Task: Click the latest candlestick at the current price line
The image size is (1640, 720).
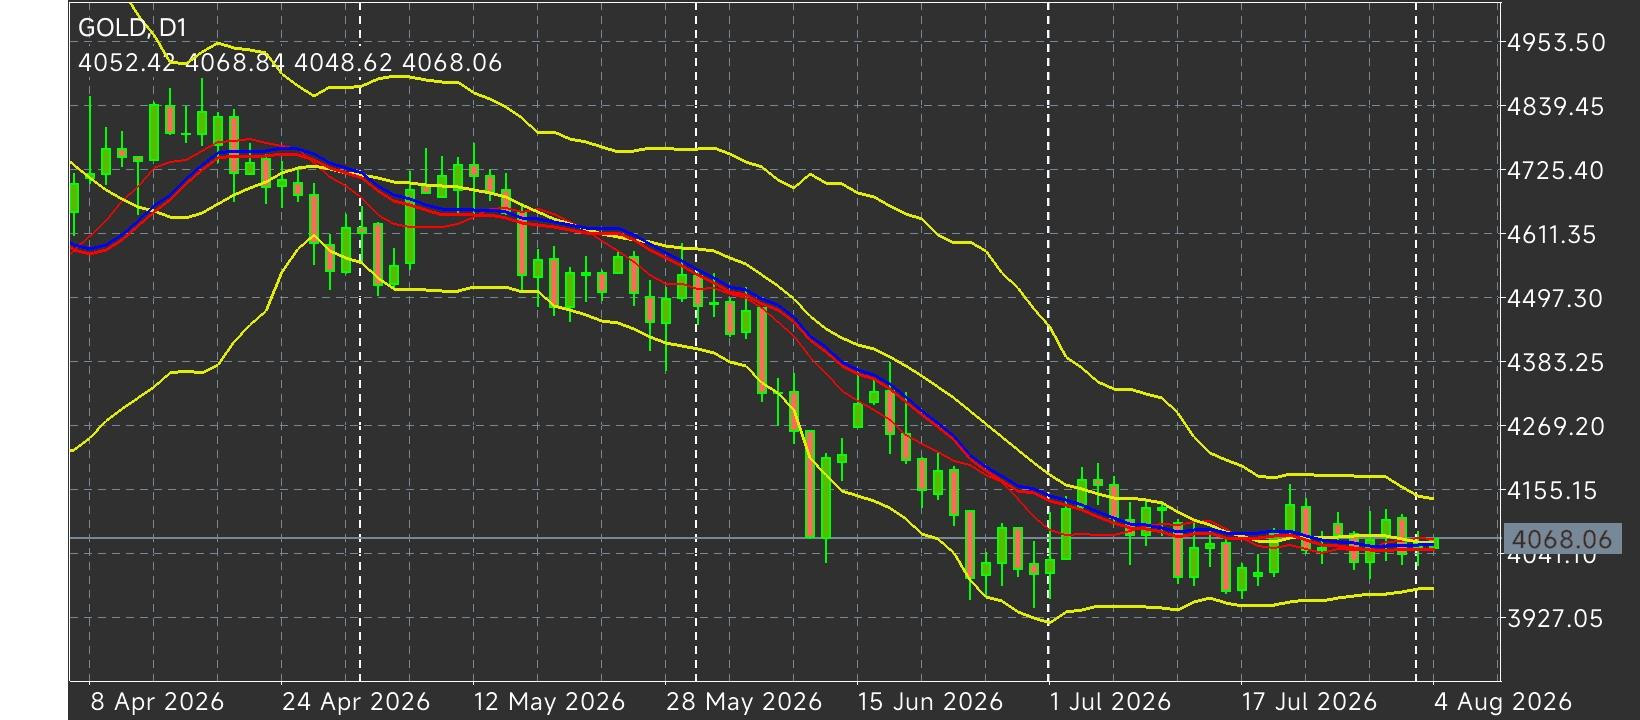Action: [x=1437, y=543]
